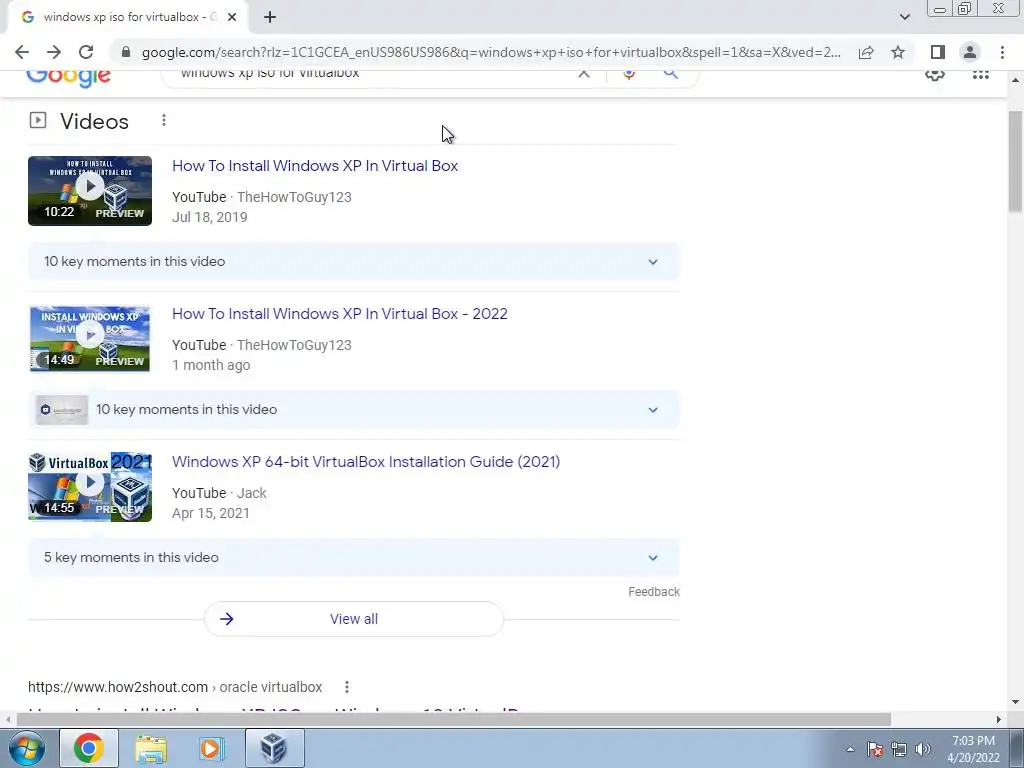Click the address bar URL
Screen dimensions: 1024x768
tap(490, 52)
